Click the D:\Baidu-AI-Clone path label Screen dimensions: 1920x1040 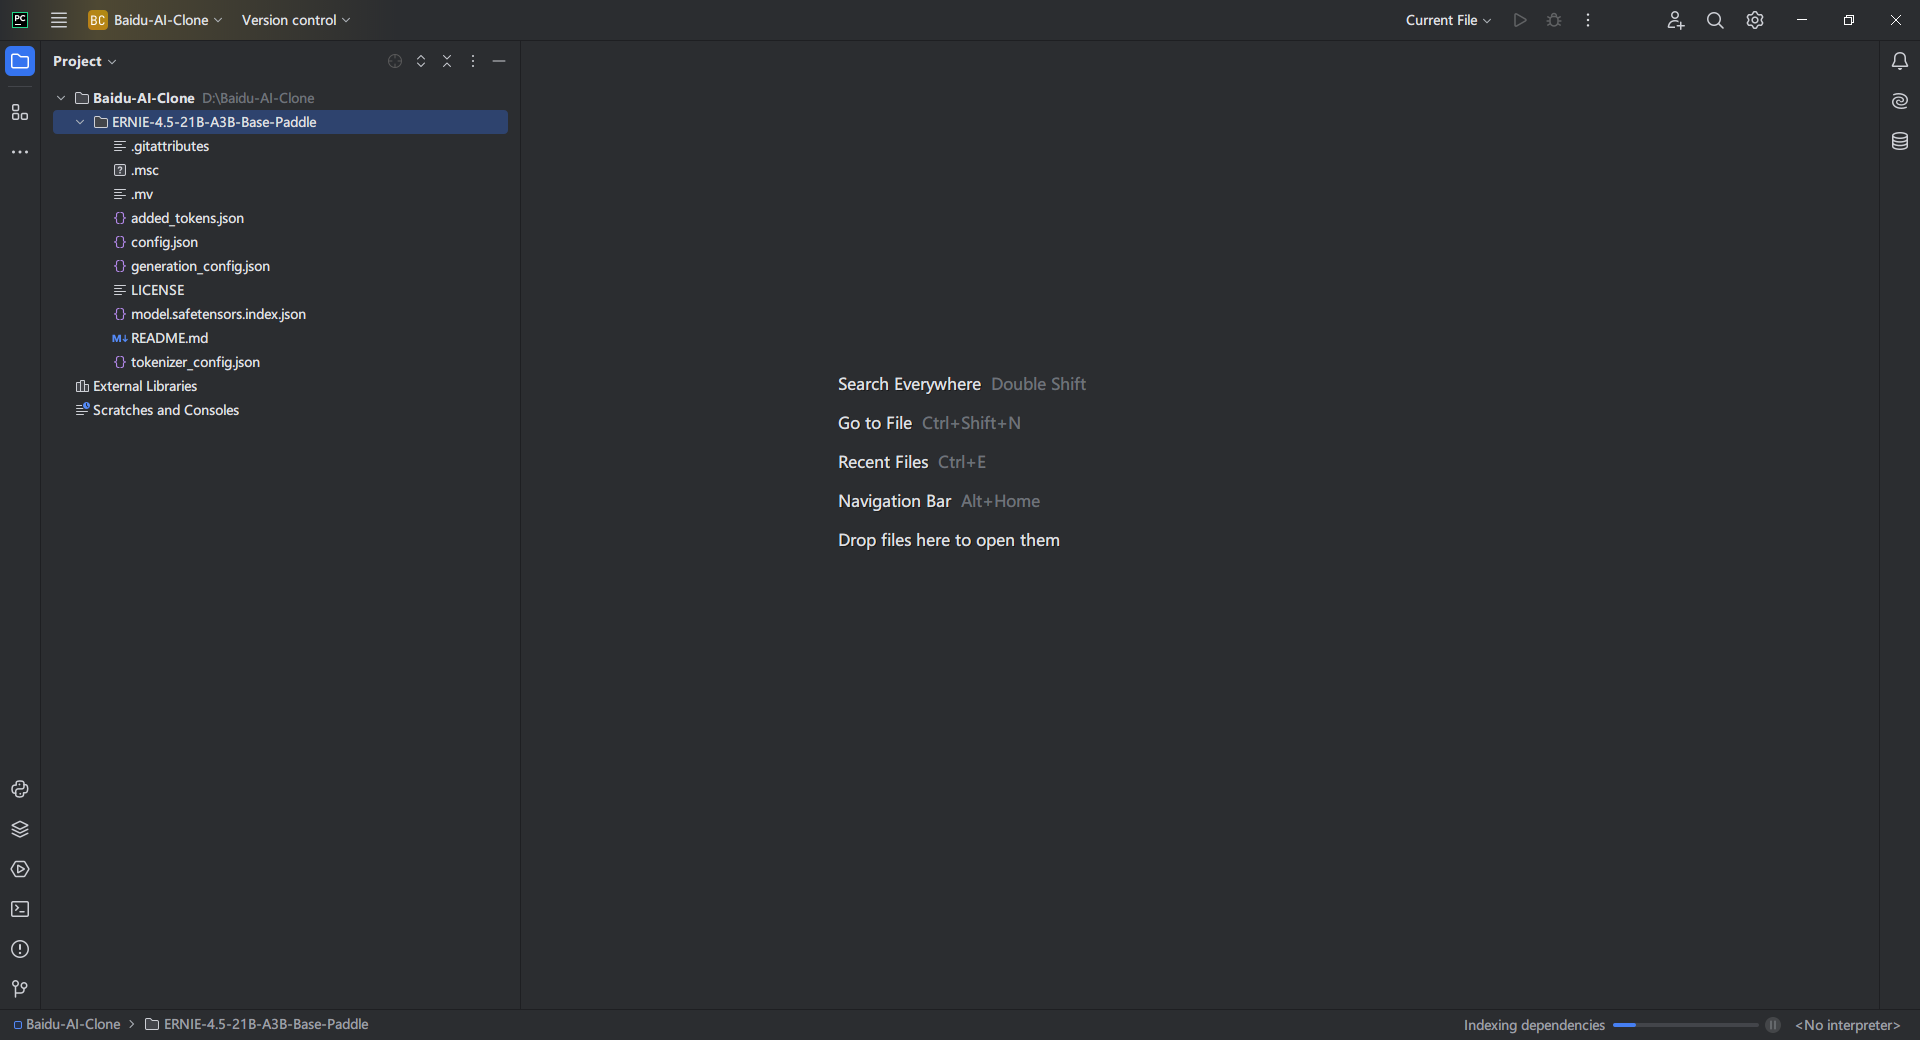tap(258, 98)
